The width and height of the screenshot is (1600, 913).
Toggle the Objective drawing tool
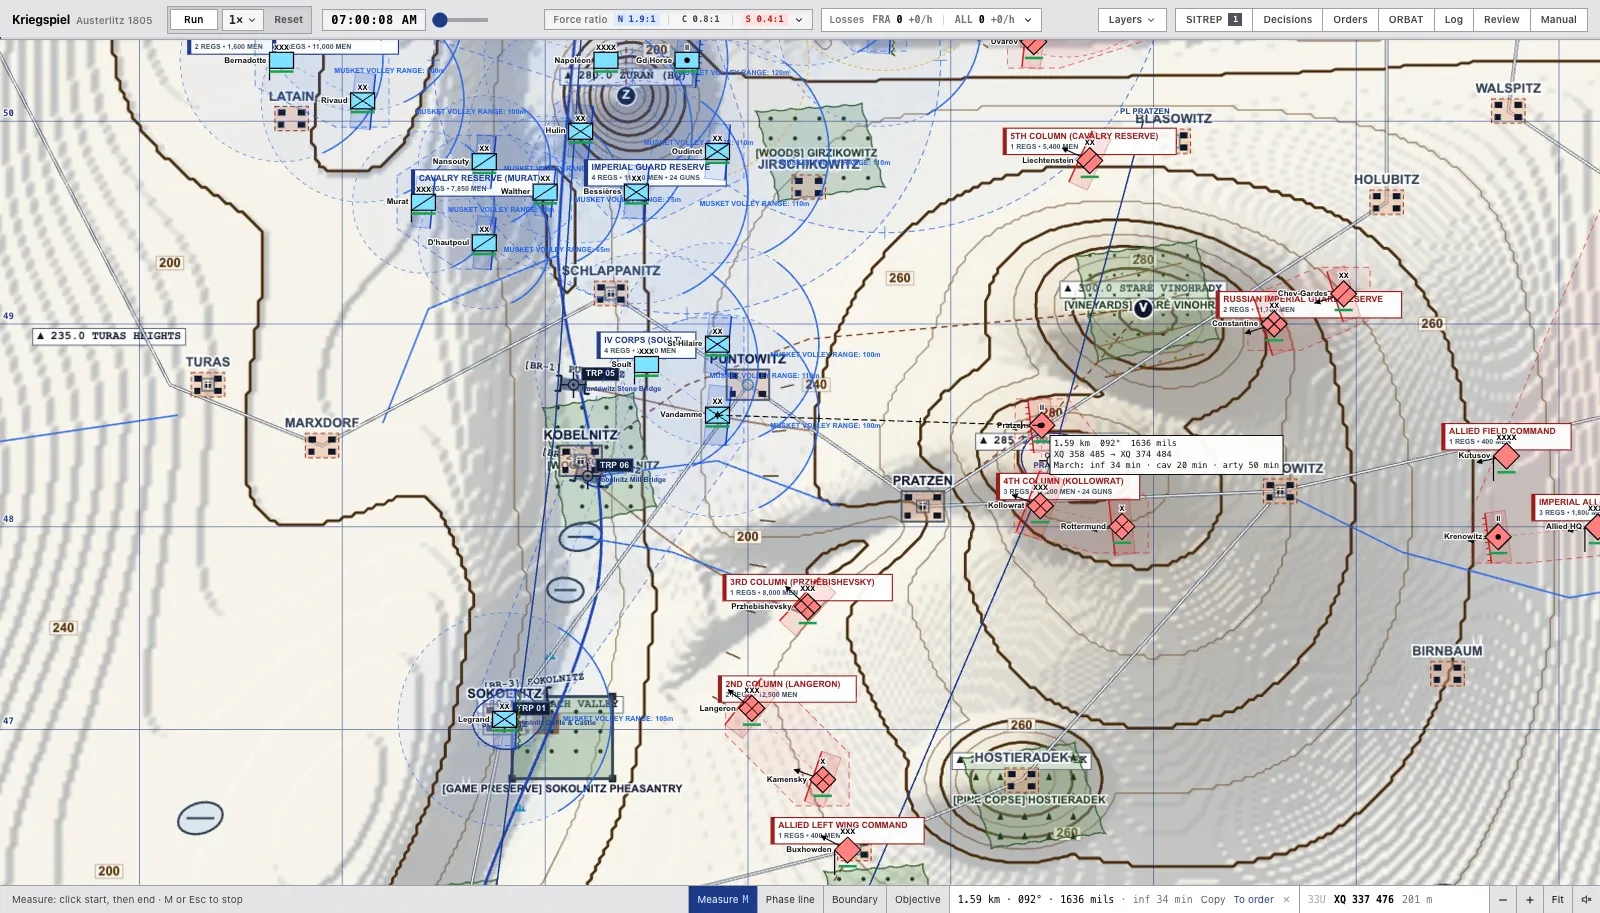918,899
